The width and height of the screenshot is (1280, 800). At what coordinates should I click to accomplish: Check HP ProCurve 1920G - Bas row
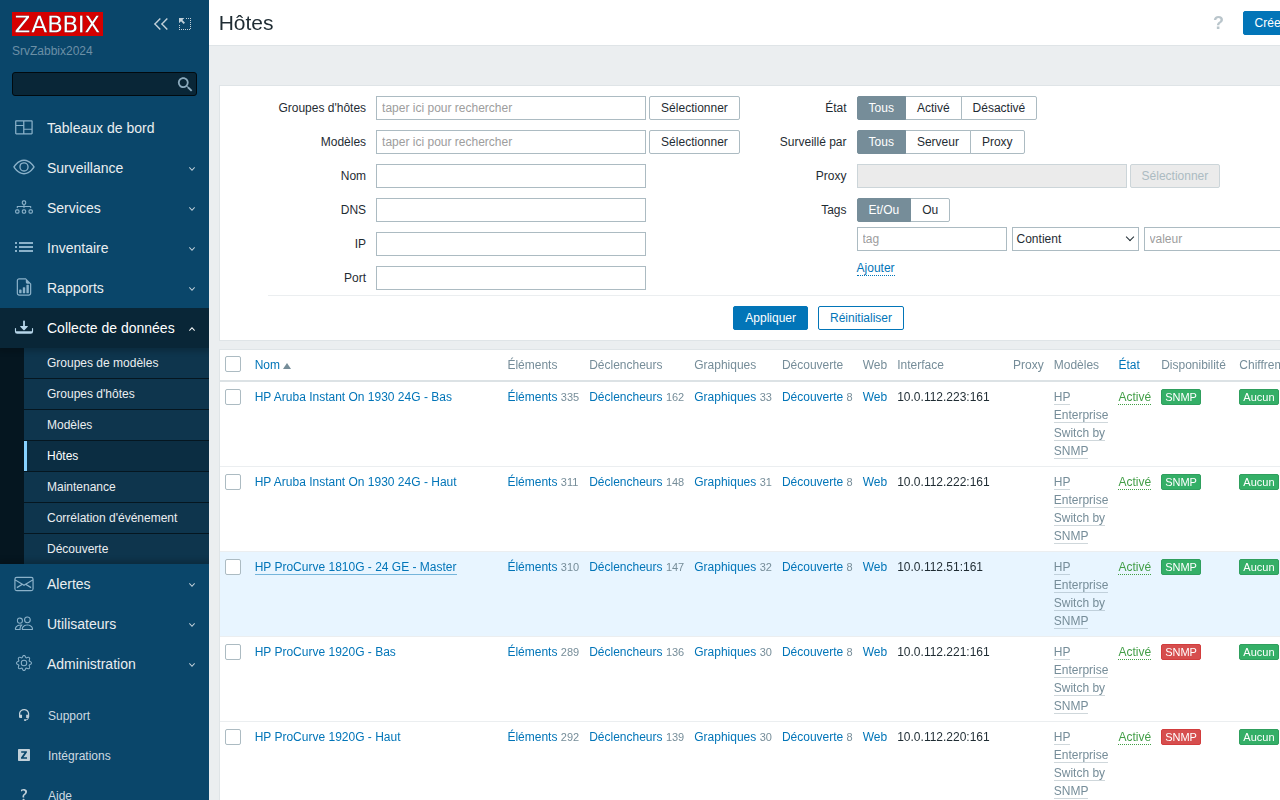[233, 652]
